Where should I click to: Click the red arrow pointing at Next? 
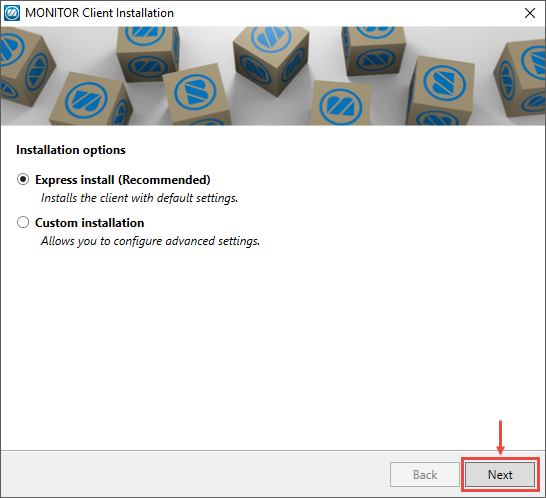click(x=500, y=437)
